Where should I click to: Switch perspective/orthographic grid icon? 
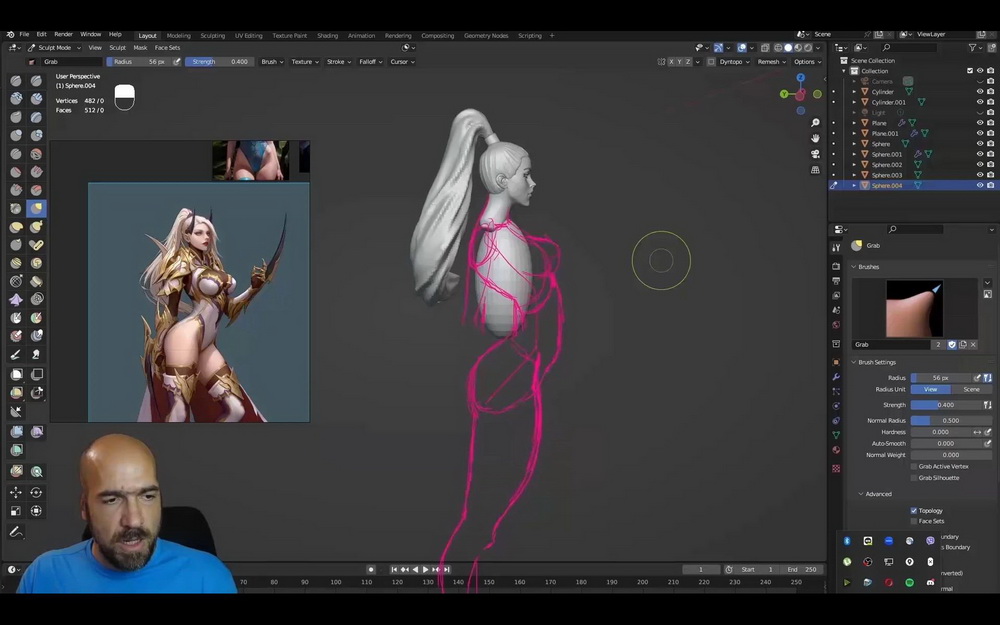point(815,170)
